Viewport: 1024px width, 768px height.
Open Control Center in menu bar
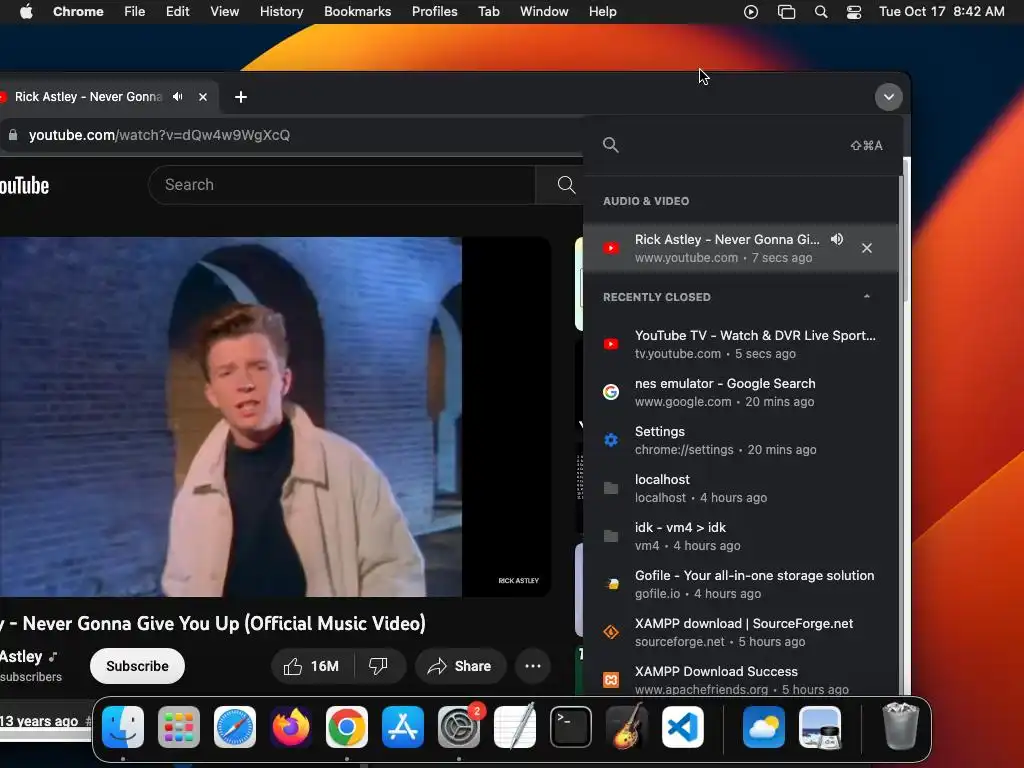854,12
